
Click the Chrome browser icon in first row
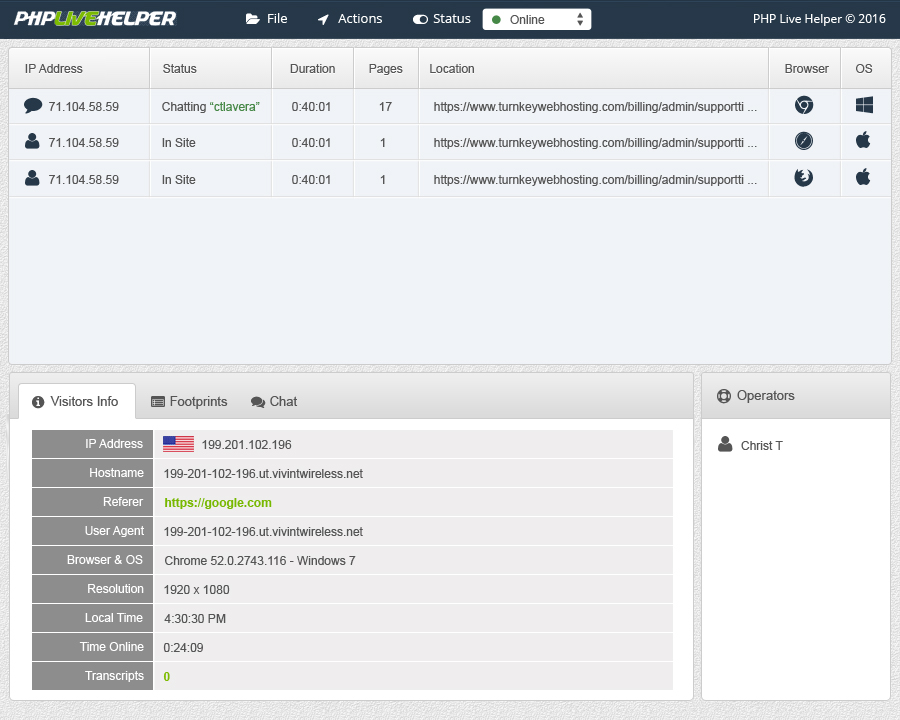803,105
